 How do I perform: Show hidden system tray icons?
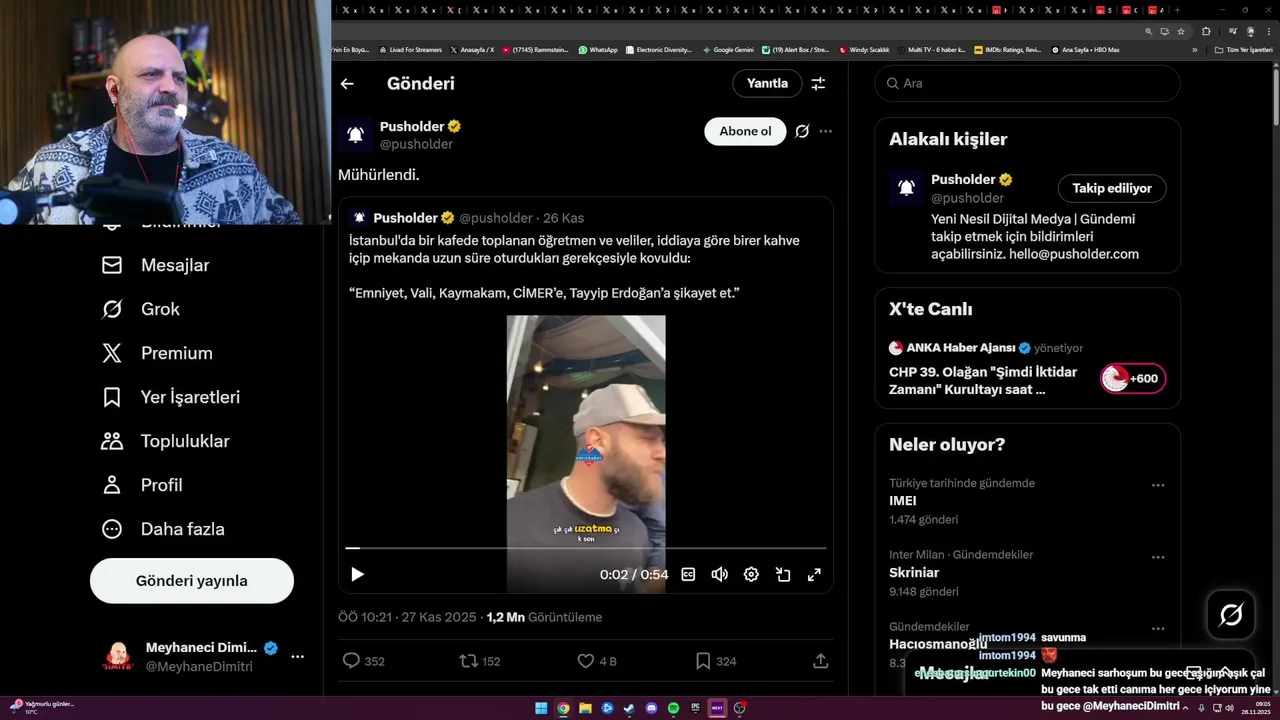tap(1186, 708)
